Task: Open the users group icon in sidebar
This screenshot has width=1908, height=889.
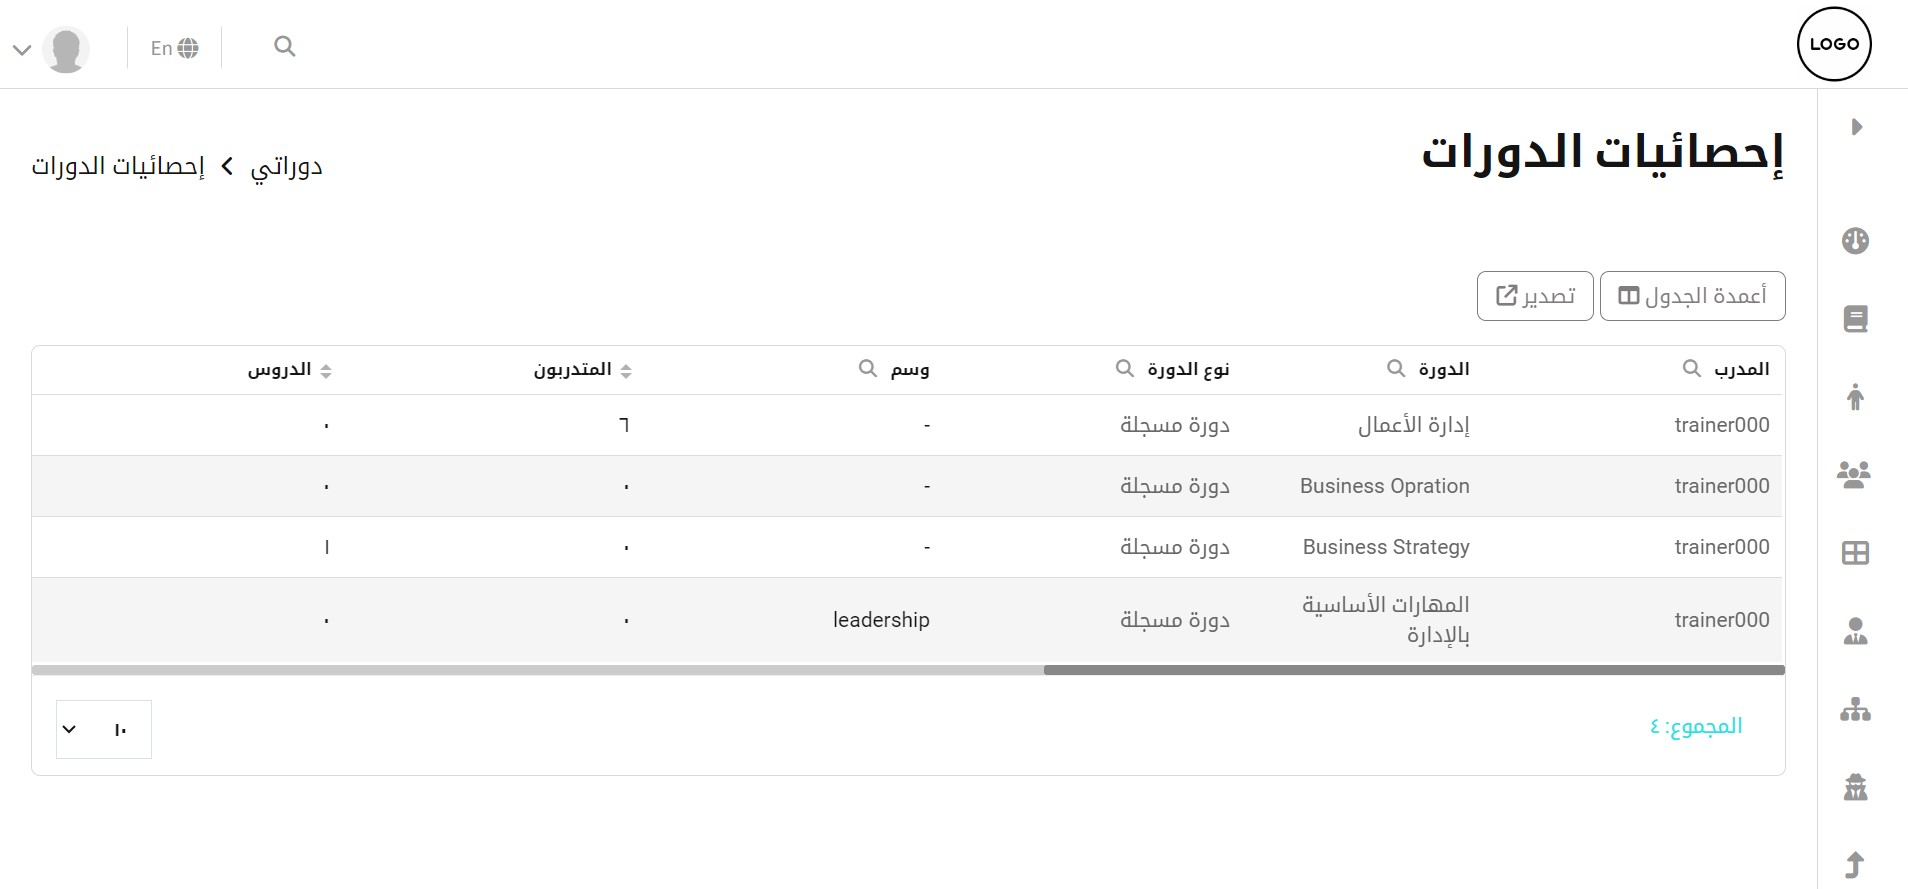Action: (x=1854, y=474)
